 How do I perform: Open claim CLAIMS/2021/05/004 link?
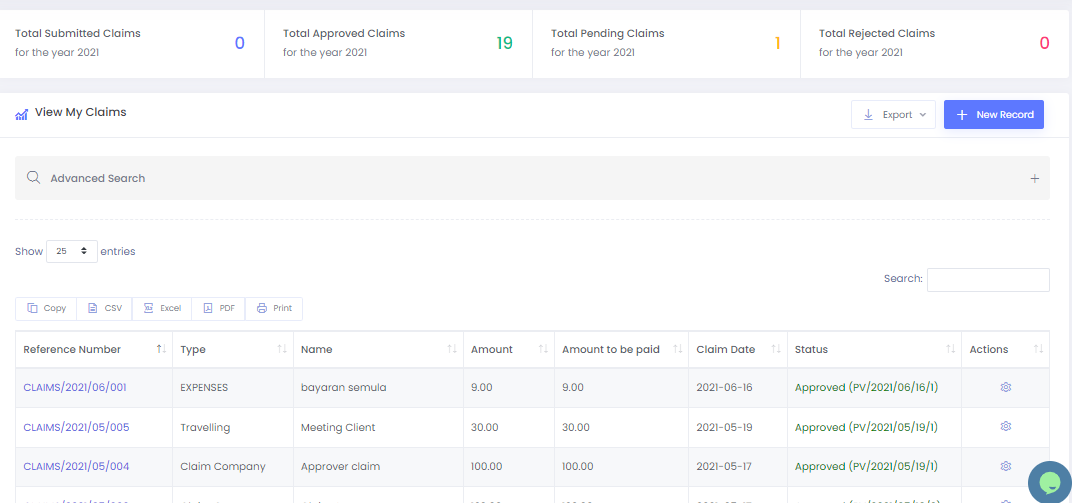77,466
